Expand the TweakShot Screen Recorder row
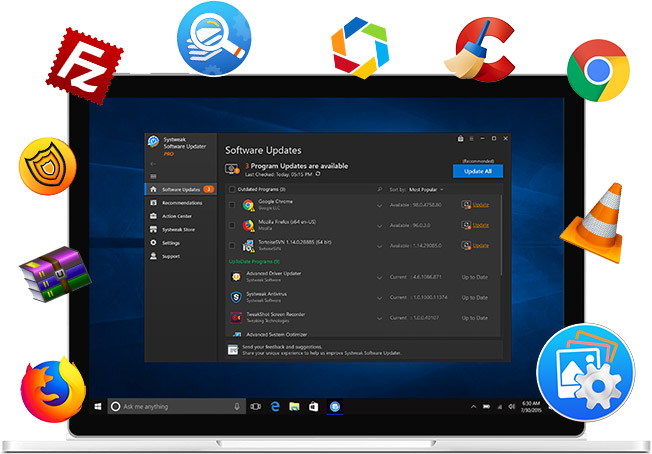Viewport: 652px width, 454px height. tap(380, 318)
